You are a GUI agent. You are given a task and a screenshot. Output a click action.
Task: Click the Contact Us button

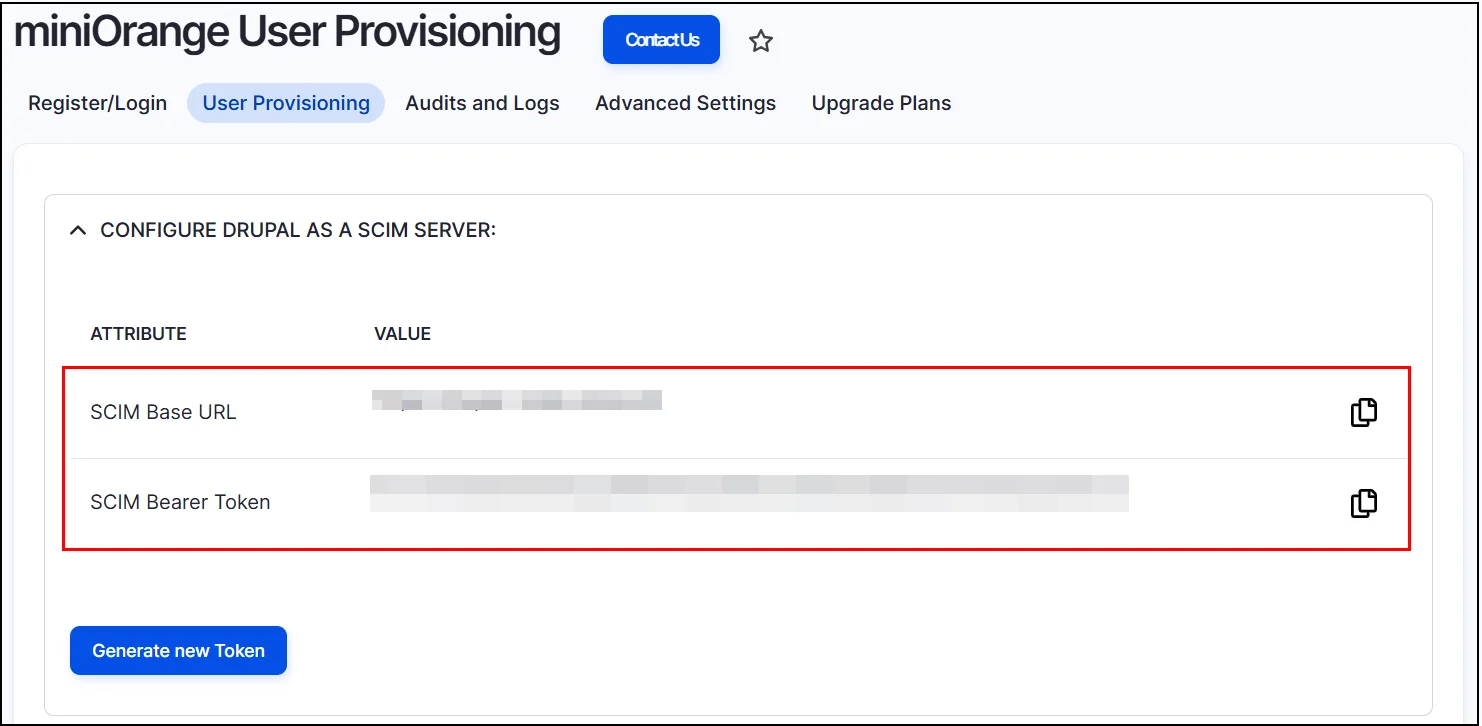click(661, 40)
